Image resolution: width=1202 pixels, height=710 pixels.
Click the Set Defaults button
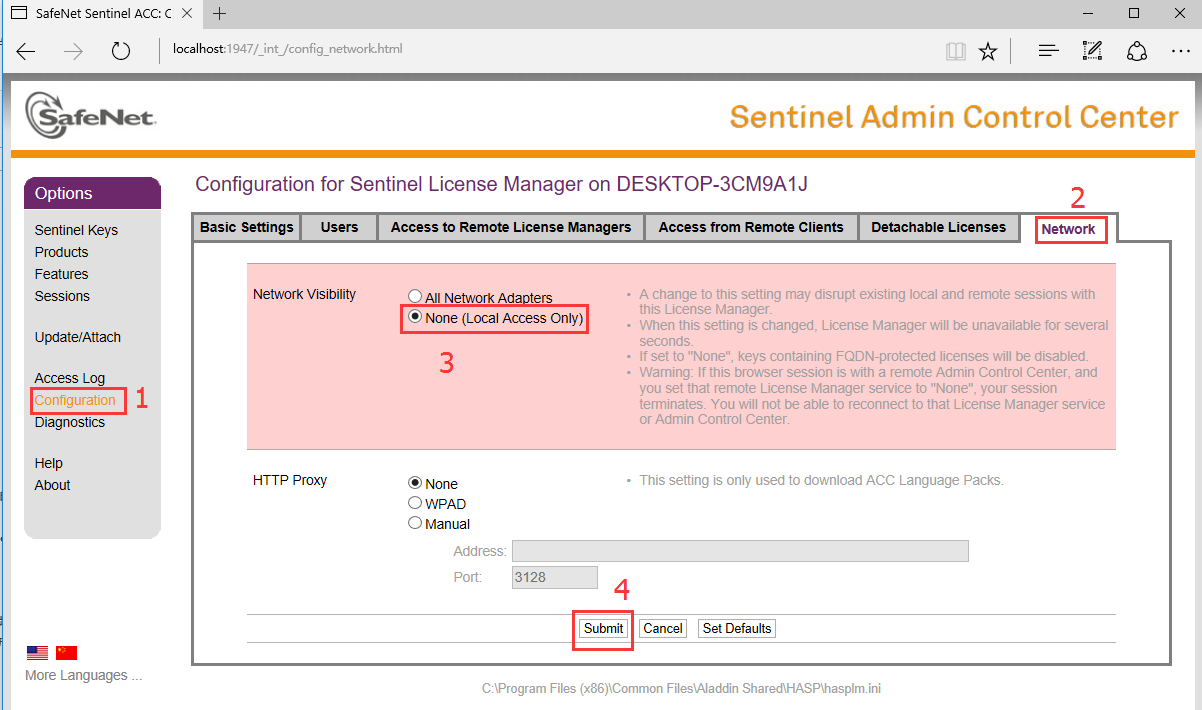point(737,629)
